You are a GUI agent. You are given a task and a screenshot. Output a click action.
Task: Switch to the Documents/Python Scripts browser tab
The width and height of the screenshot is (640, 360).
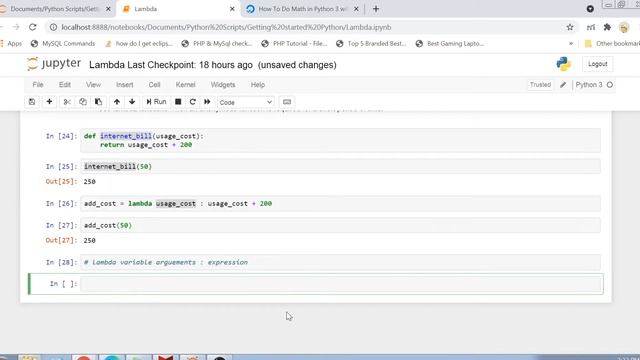(56, 9)
